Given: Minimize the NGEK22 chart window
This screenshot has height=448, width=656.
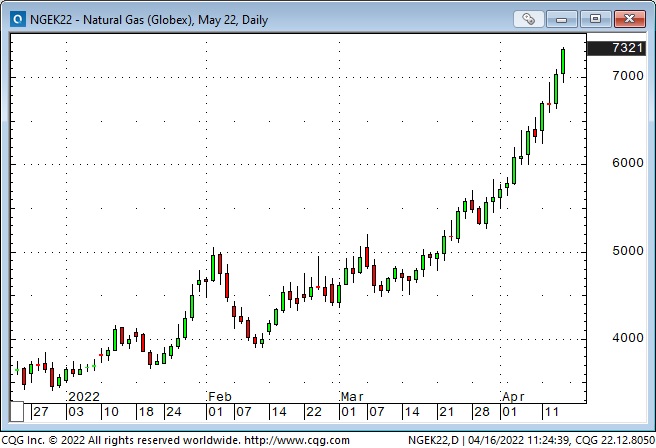Looking at the screenshot, I should (561, 19).
